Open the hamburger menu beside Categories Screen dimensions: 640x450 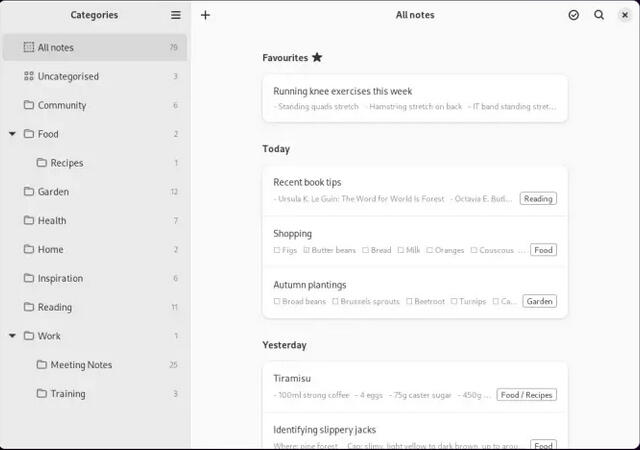[176, 15]
